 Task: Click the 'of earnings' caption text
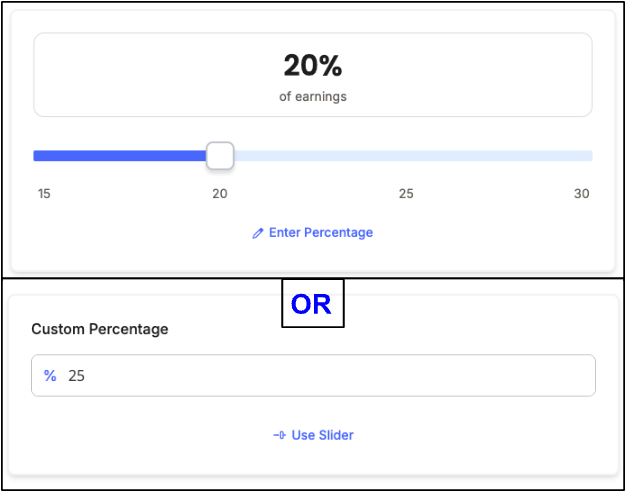pyautogui.click(x=313, y=97)
